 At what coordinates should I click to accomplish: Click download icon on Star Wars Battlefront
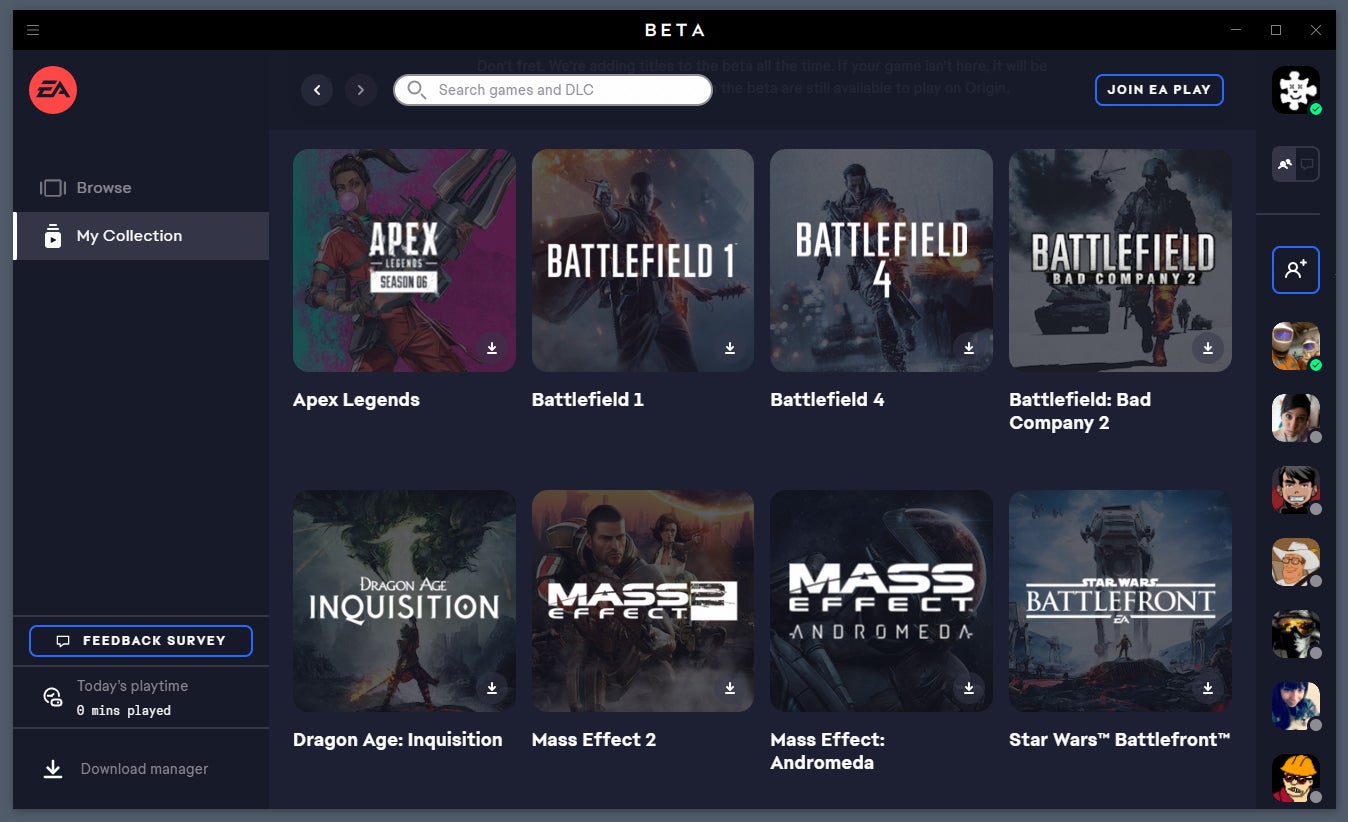[1207, 688]
